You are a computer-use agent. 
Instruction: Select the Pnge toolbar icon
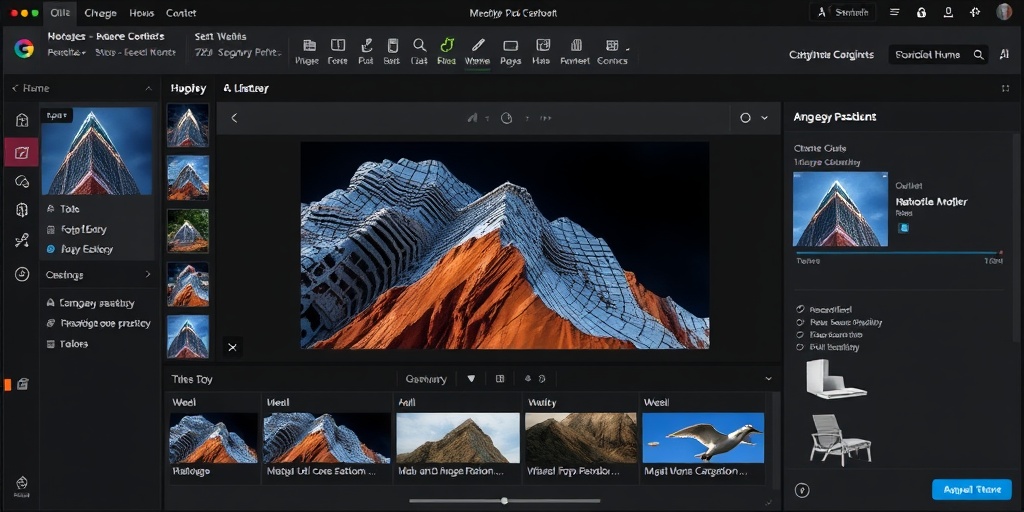point(310,45)
